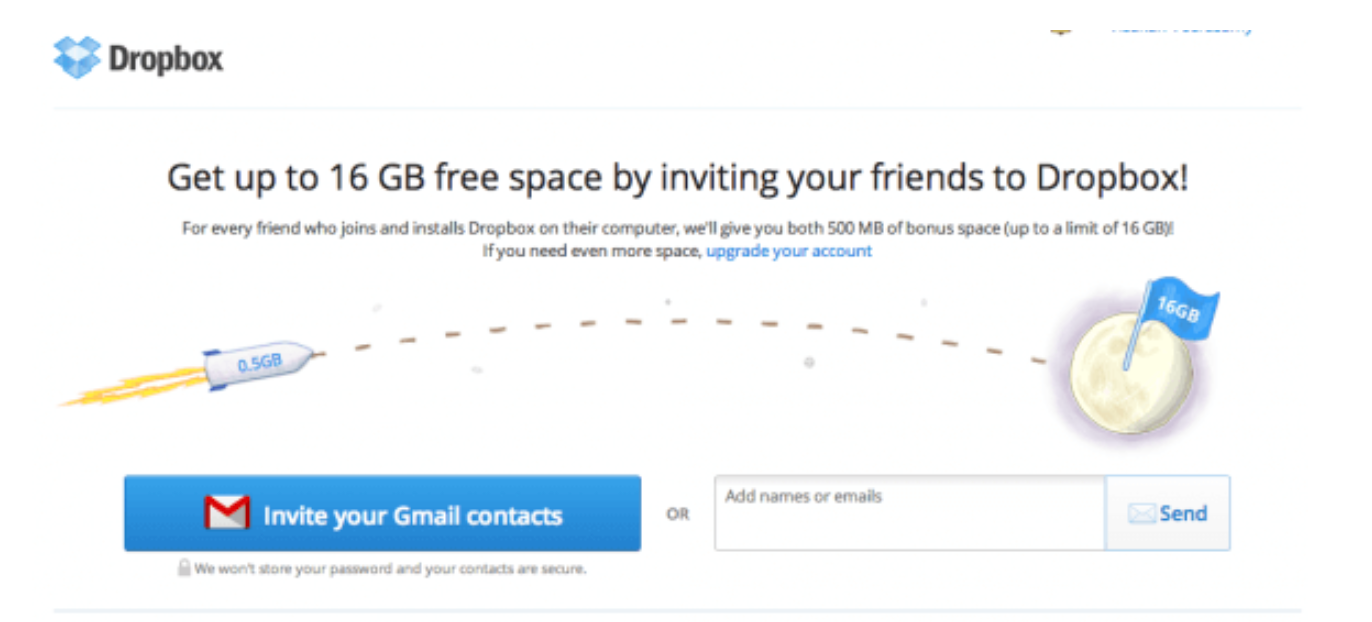Click the rocket labeled 0.5GB
Image resolution: width=1372 pixels, height=622 pixels.
pos(260,362)
